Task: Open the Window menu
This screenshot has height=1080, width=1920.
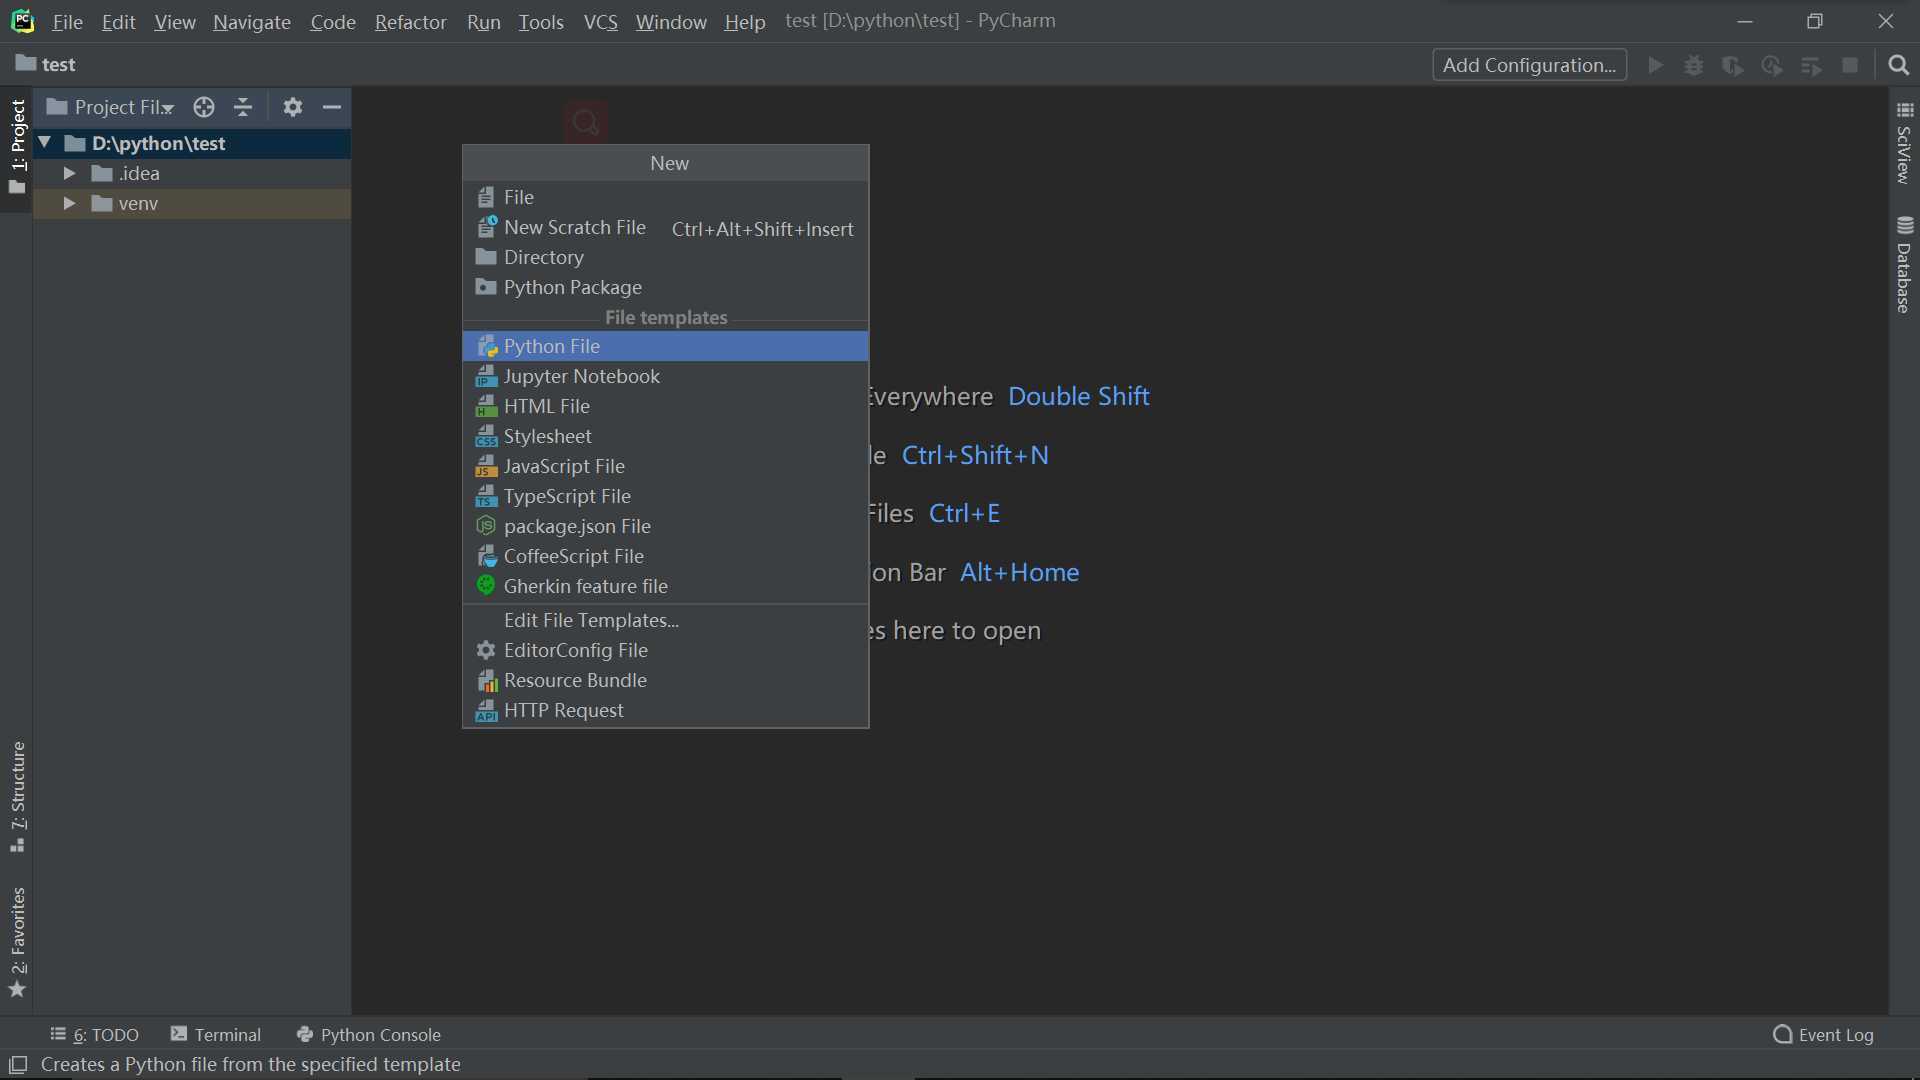Action: [x=671, y=21]
